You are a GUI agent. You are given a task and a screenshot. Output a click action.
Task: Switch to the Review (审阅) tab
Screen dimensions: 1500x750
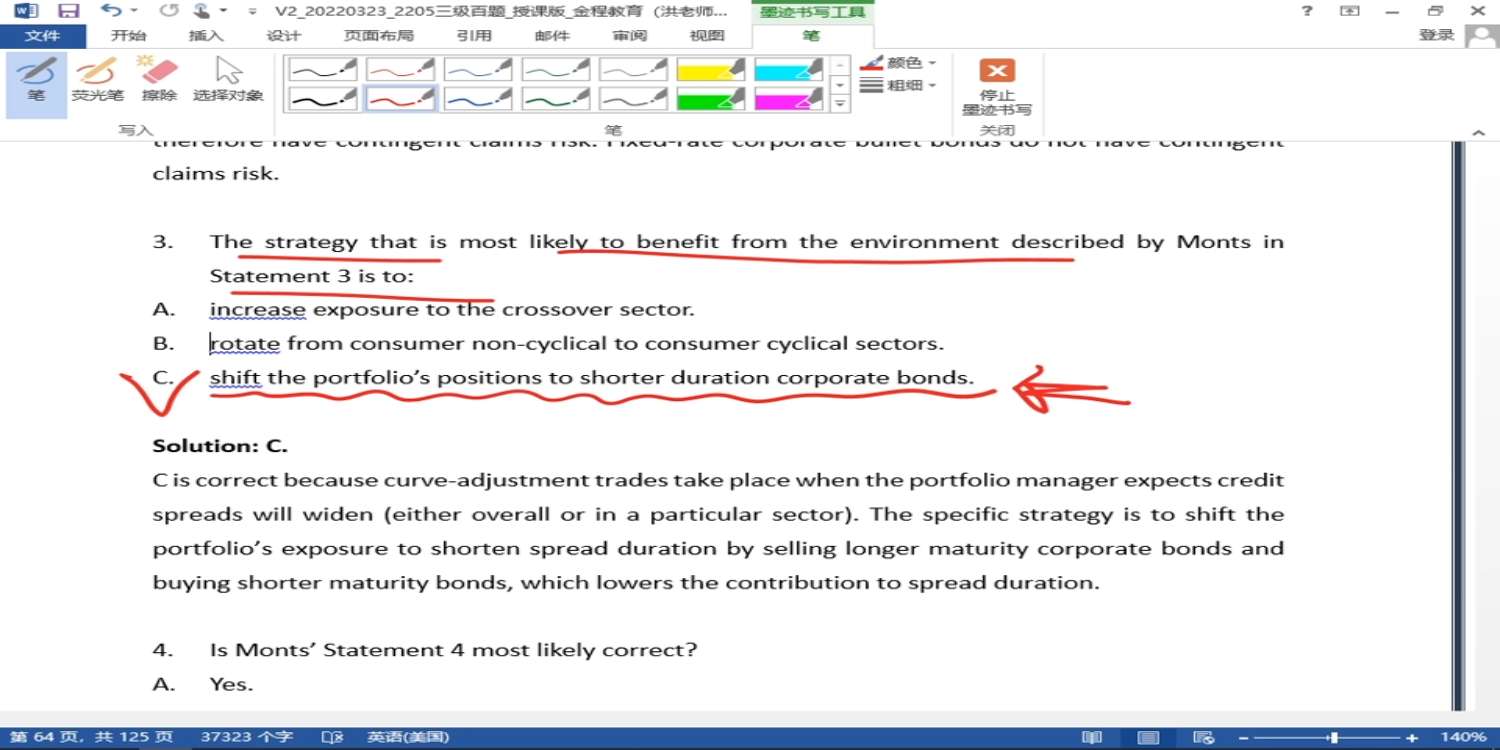pyautogui.click(x=630, y=36)
